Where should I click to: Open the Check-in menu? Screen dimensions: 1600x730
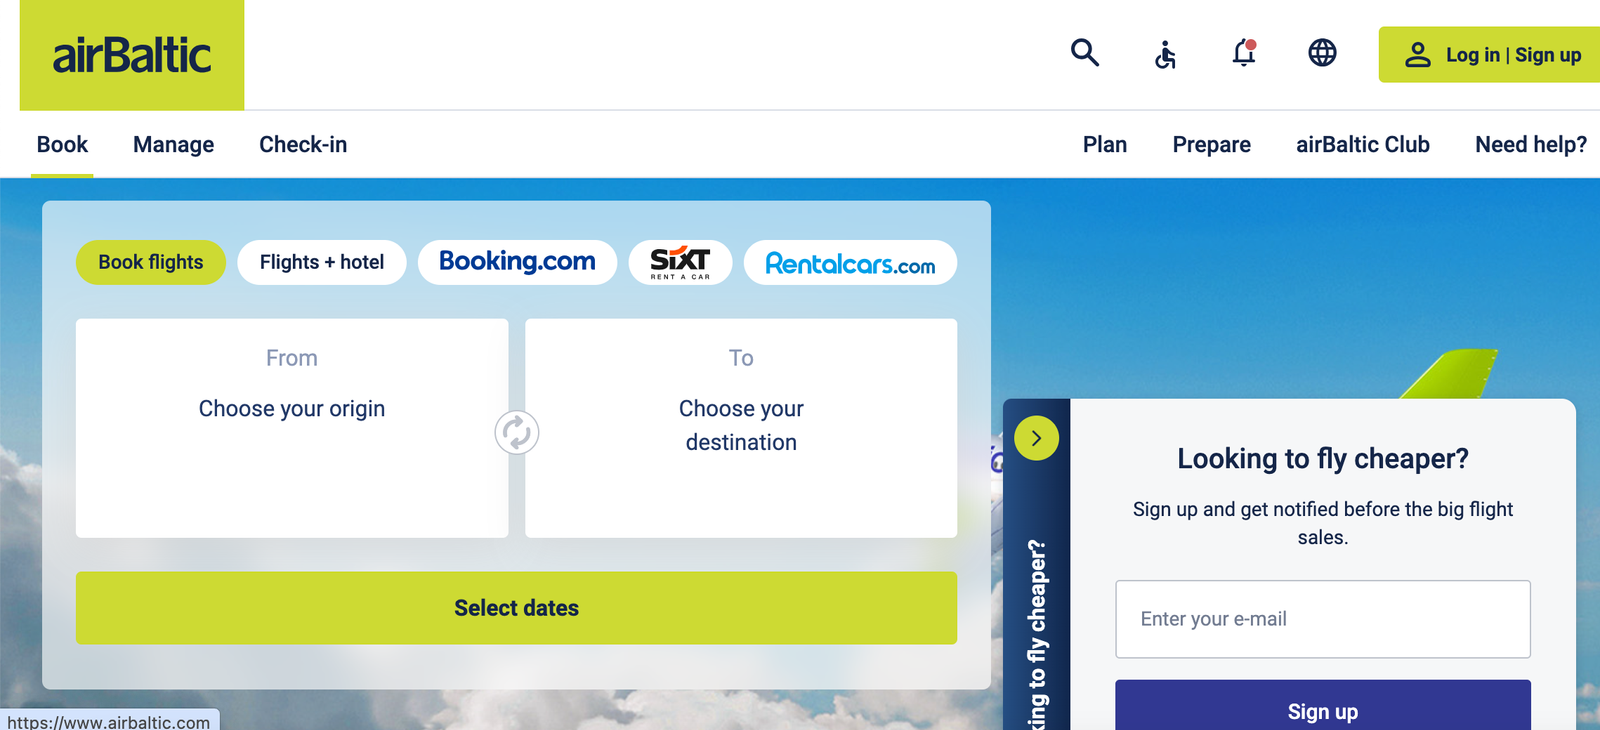303,145
